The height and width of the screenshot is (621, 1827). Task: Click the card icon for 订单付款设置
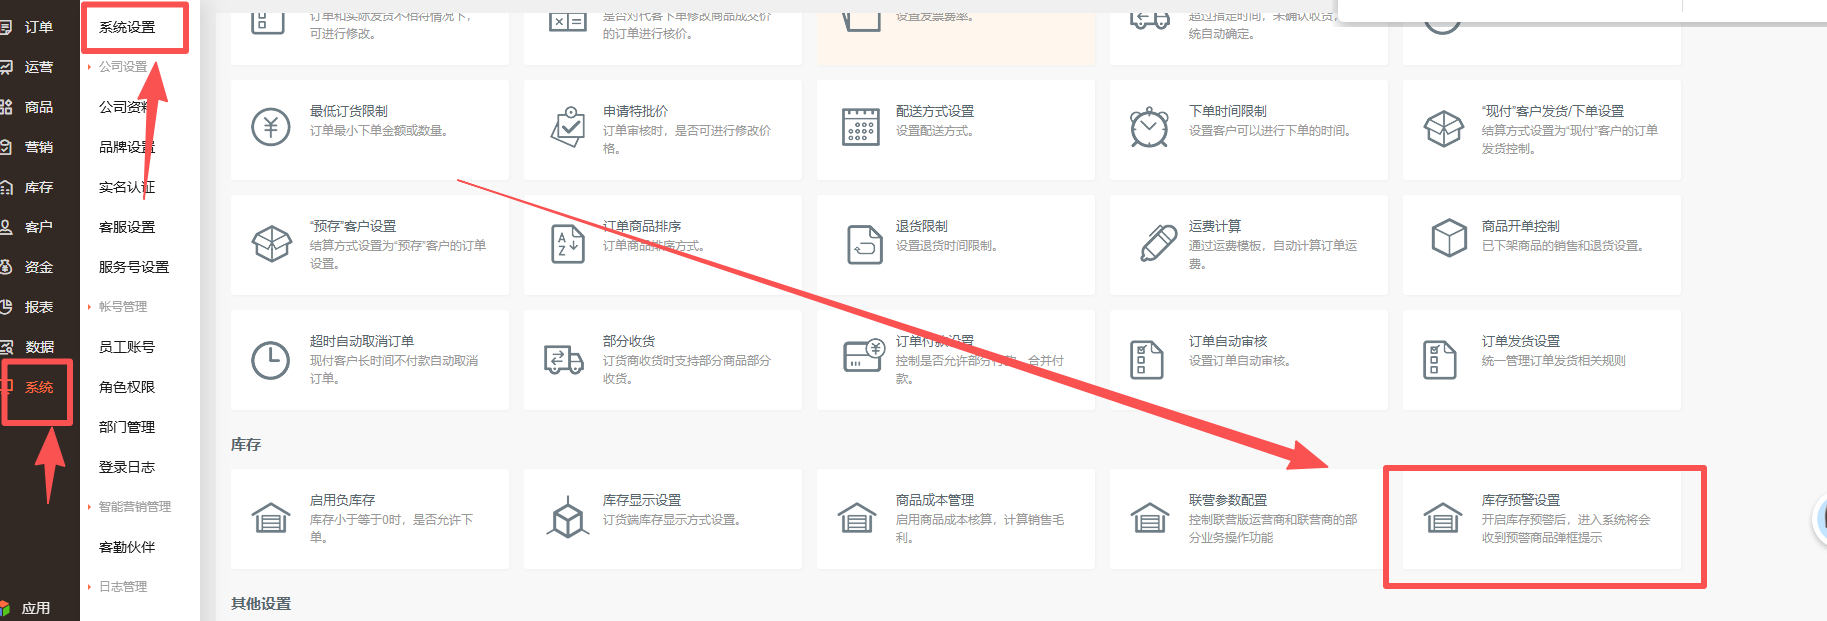(864, 355)
